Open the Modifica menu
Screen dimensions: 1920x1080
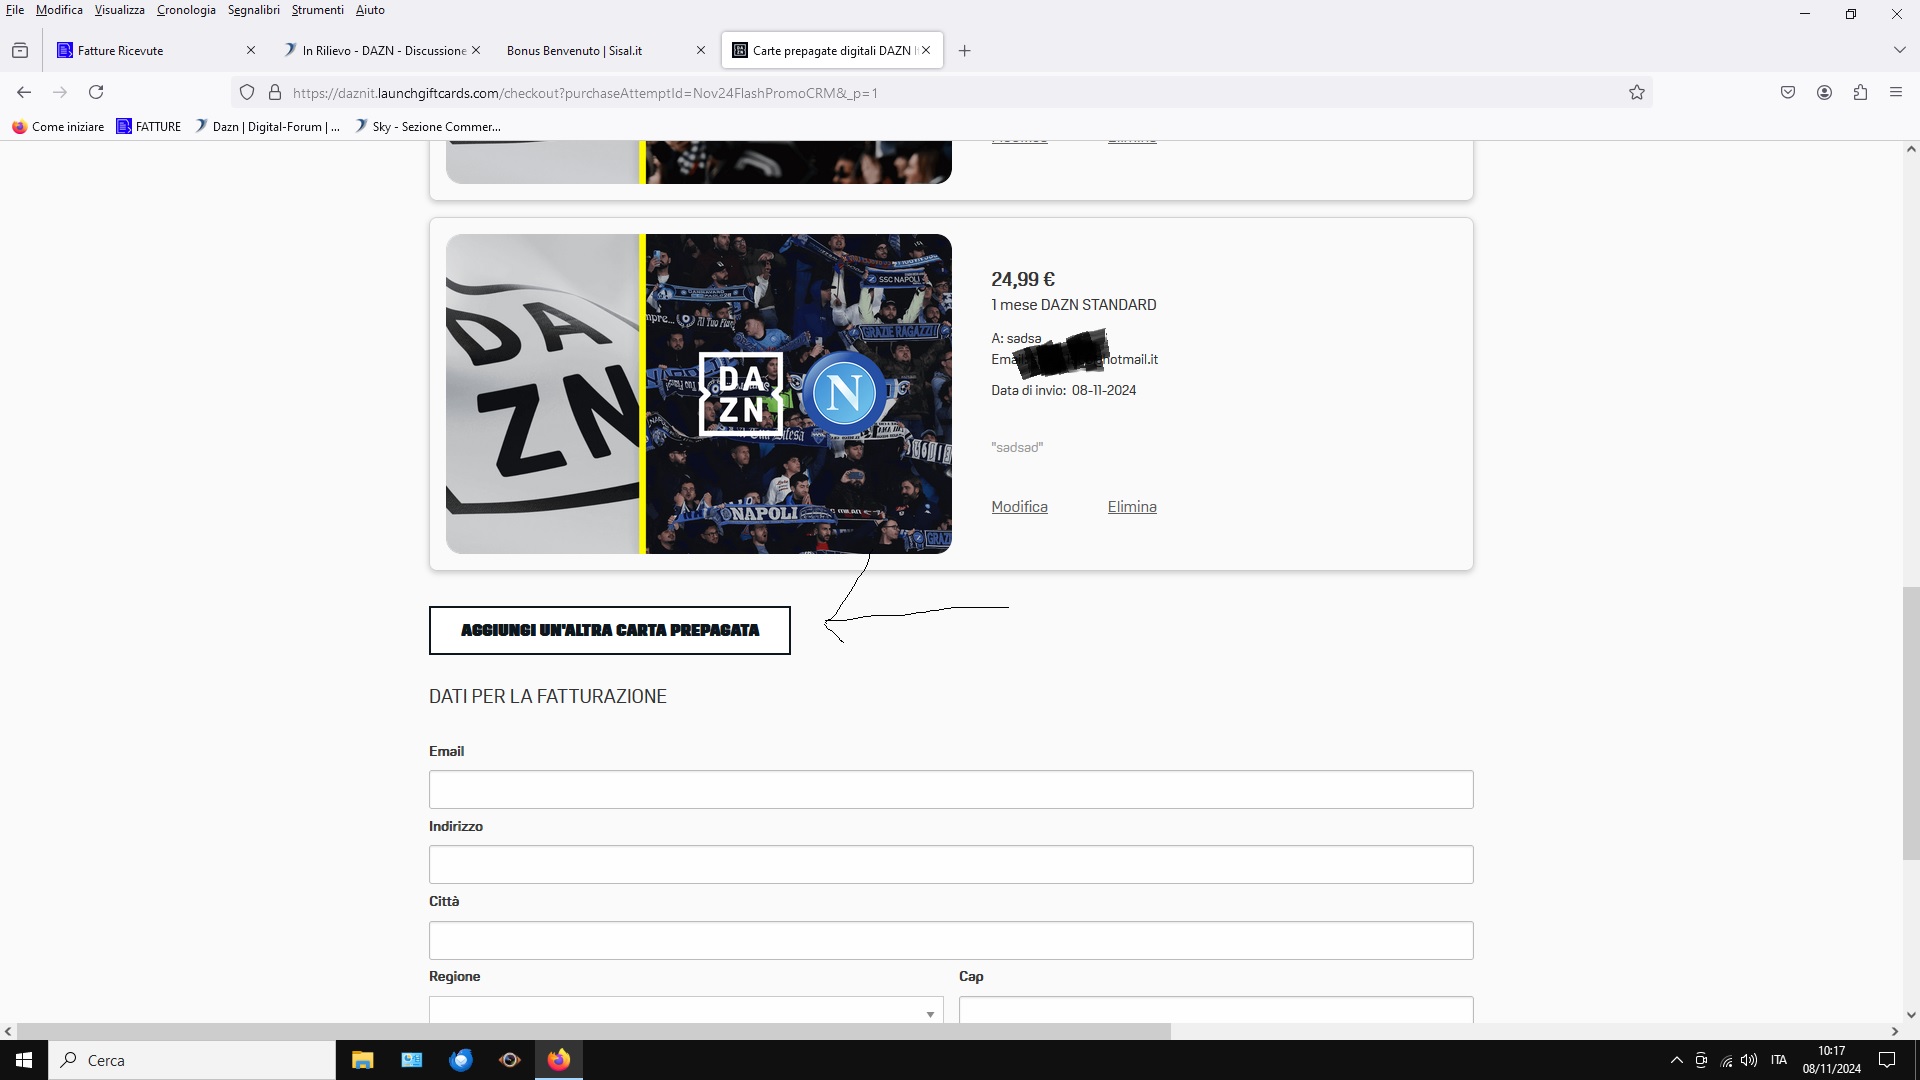59,10
